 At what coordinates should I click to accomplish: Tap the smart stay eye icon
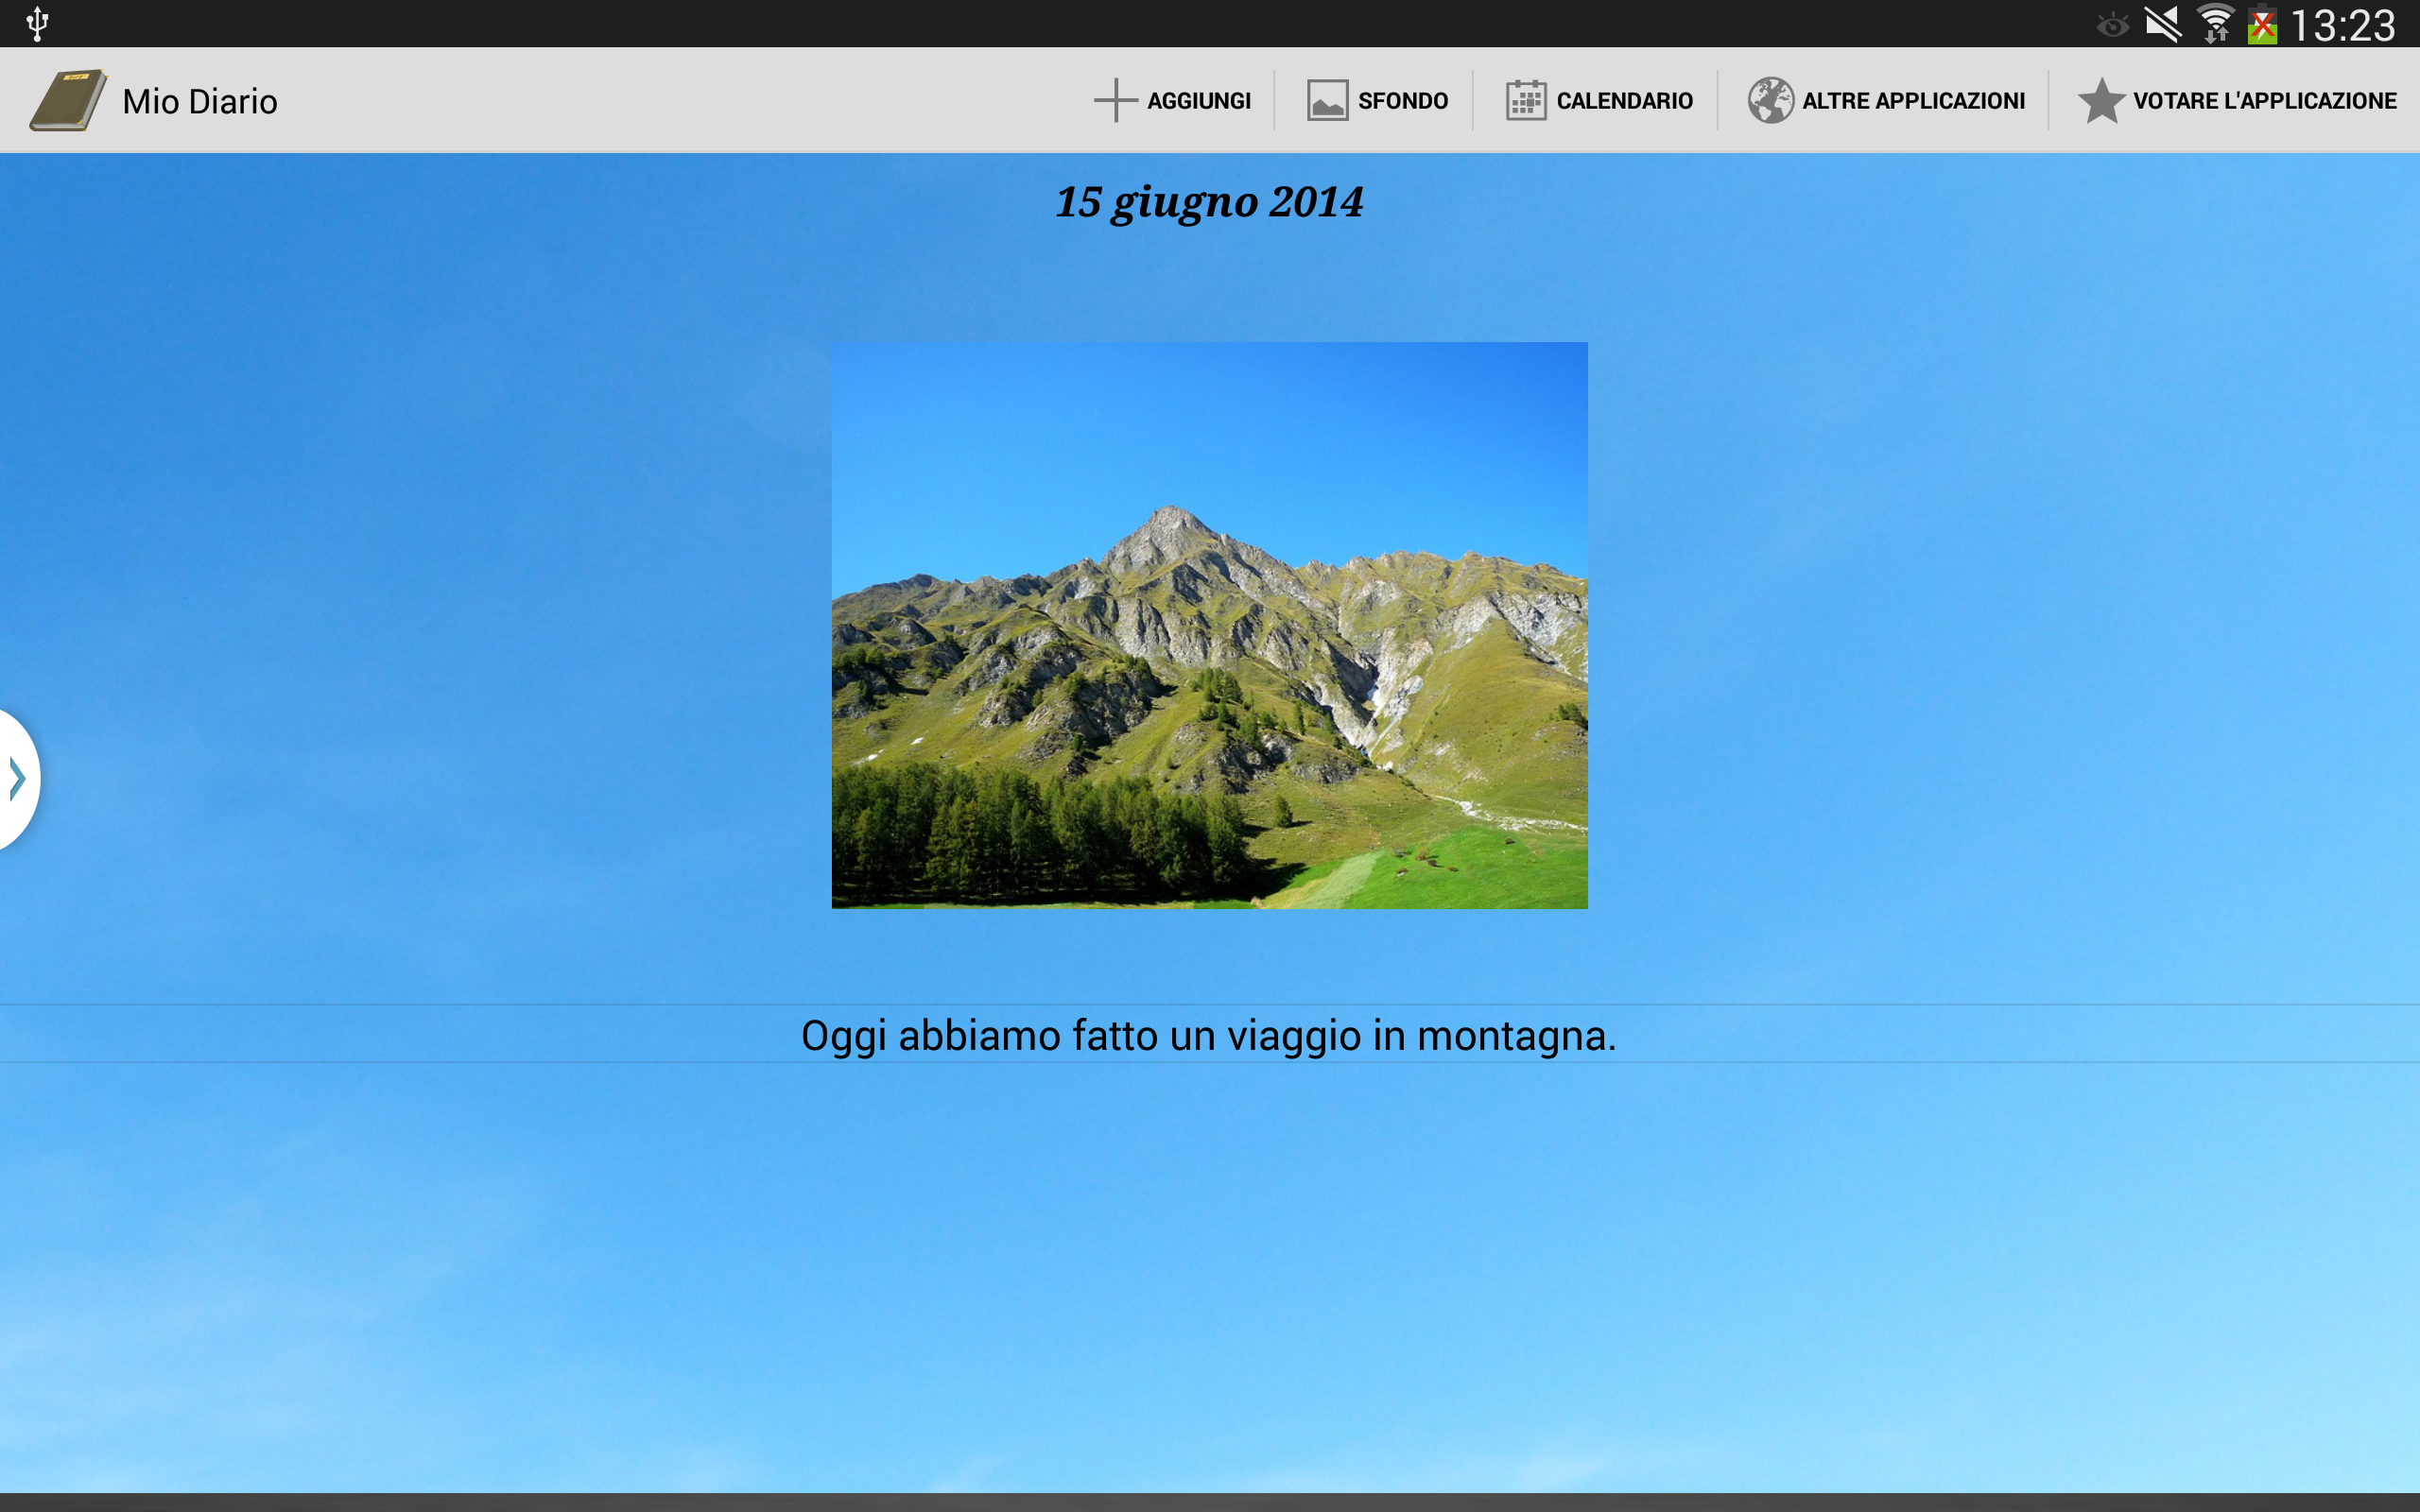[x=2112, y=25]
